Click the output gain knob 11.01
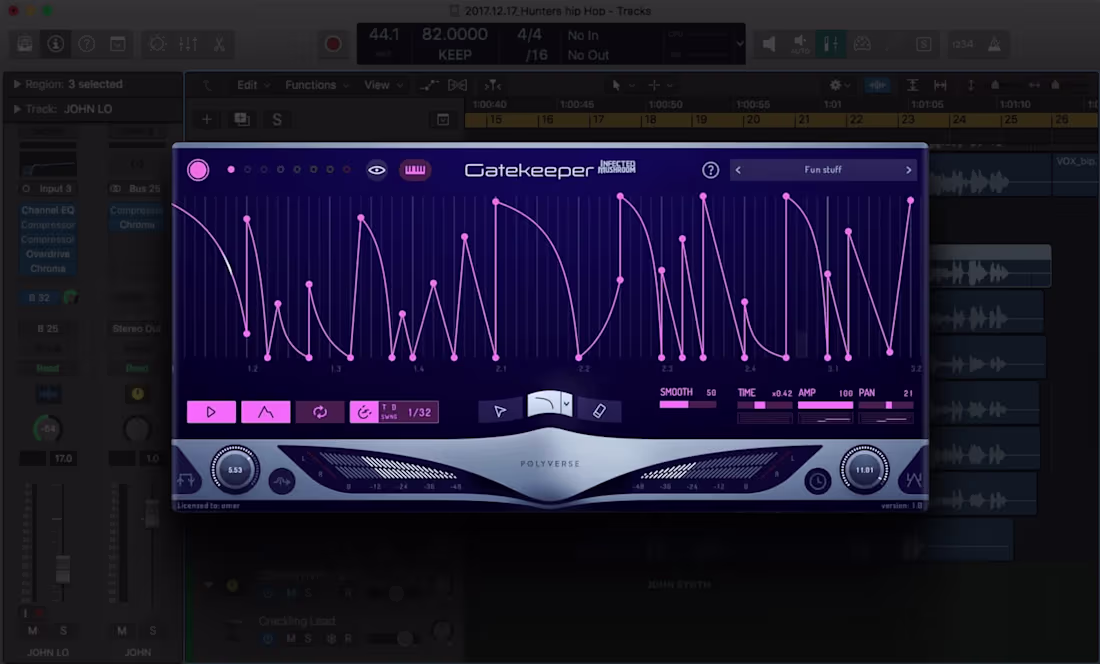The height and width of the screenshot is (664, 1100). pyautogui.click(x=864, y=470)
